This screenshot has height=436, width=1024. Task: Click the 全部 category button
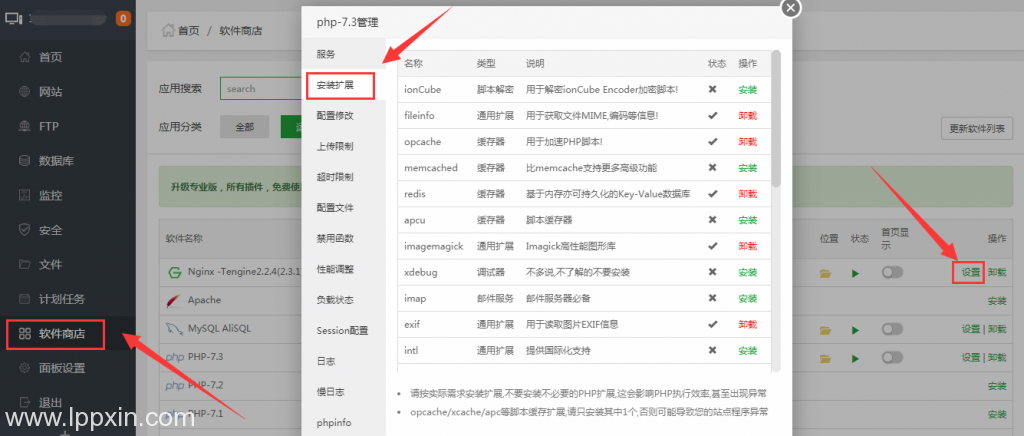(x=244, y=127)
